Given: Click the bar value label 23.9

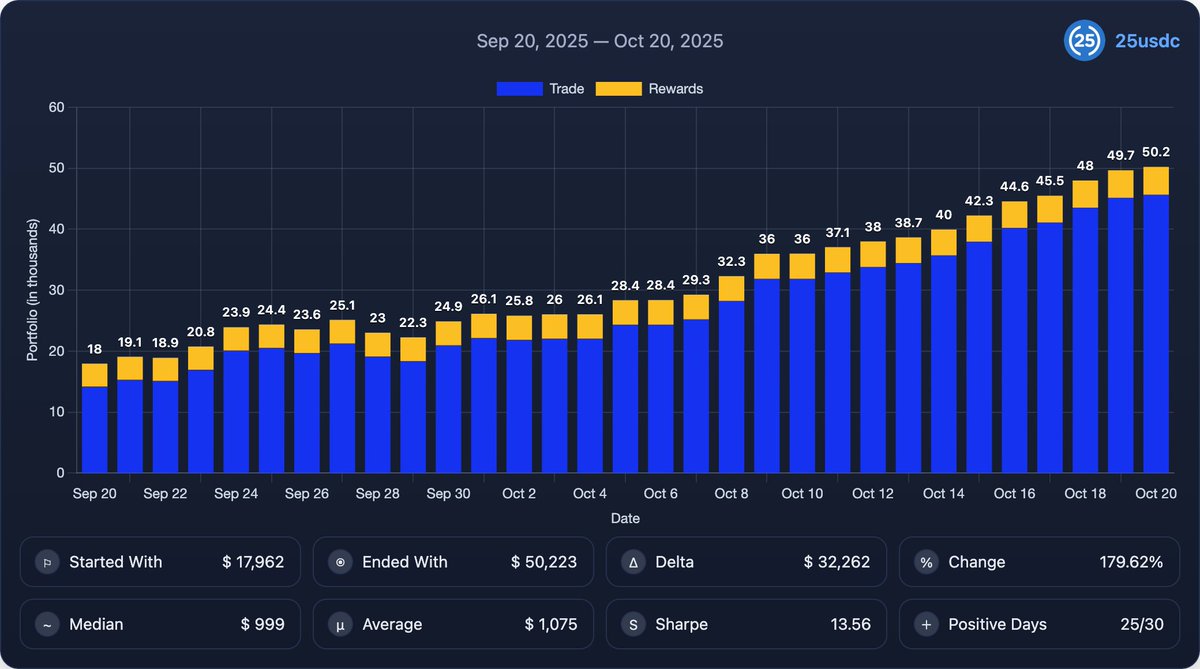Looking at the screenshot, I should (236, 312).
